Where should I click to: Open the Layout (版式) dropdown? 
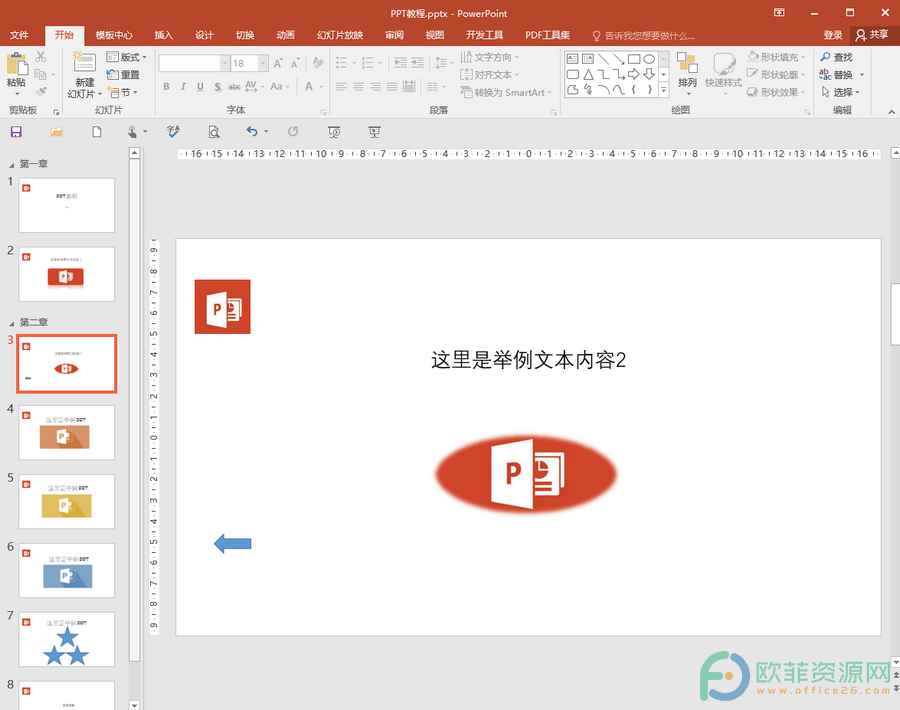126,57
